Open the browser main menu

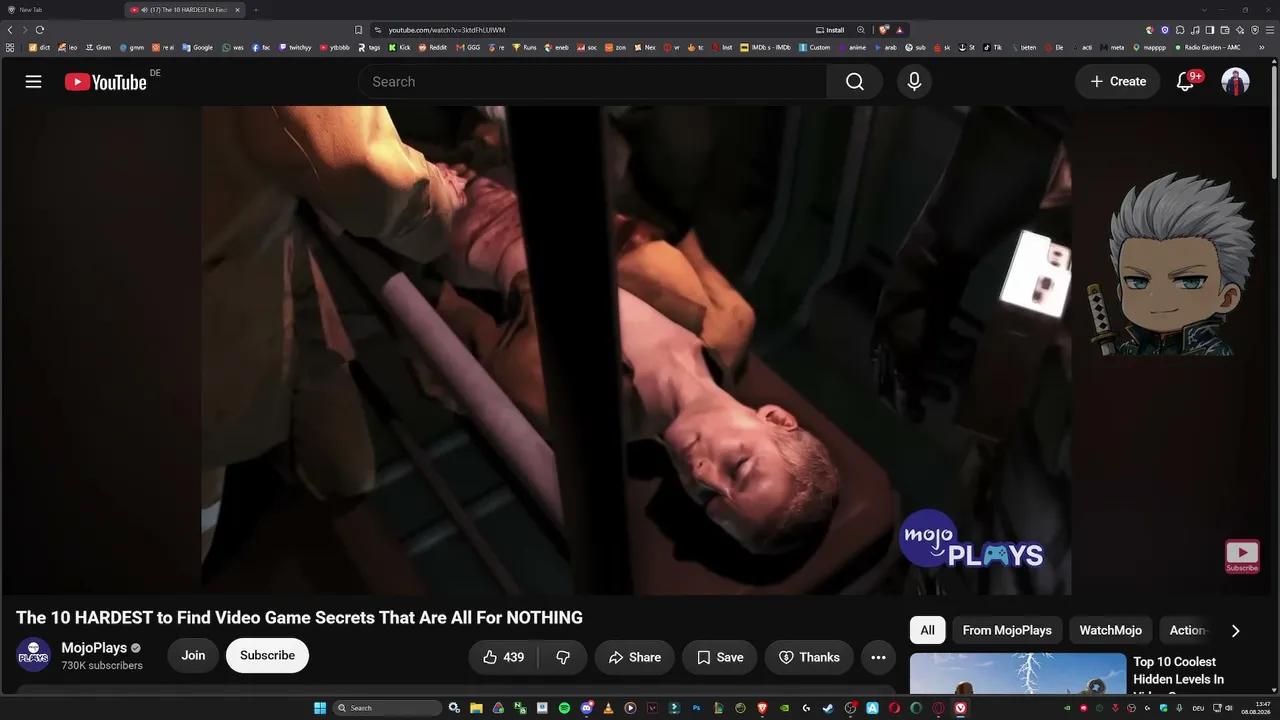click(1270, 30)
